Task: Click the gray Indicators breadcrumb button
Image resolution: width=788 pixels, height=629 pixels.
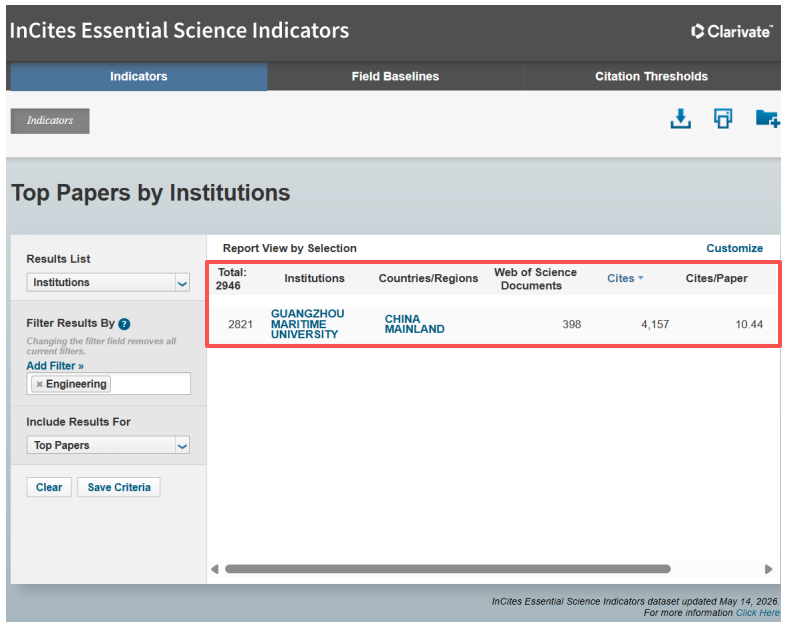Action: tap(50, 121)
